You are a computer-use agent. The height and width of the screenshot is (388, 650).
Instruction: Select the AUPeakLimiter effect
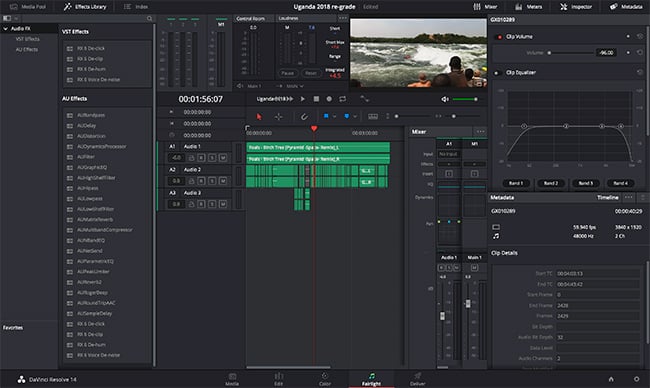click(x=93, y=272)
